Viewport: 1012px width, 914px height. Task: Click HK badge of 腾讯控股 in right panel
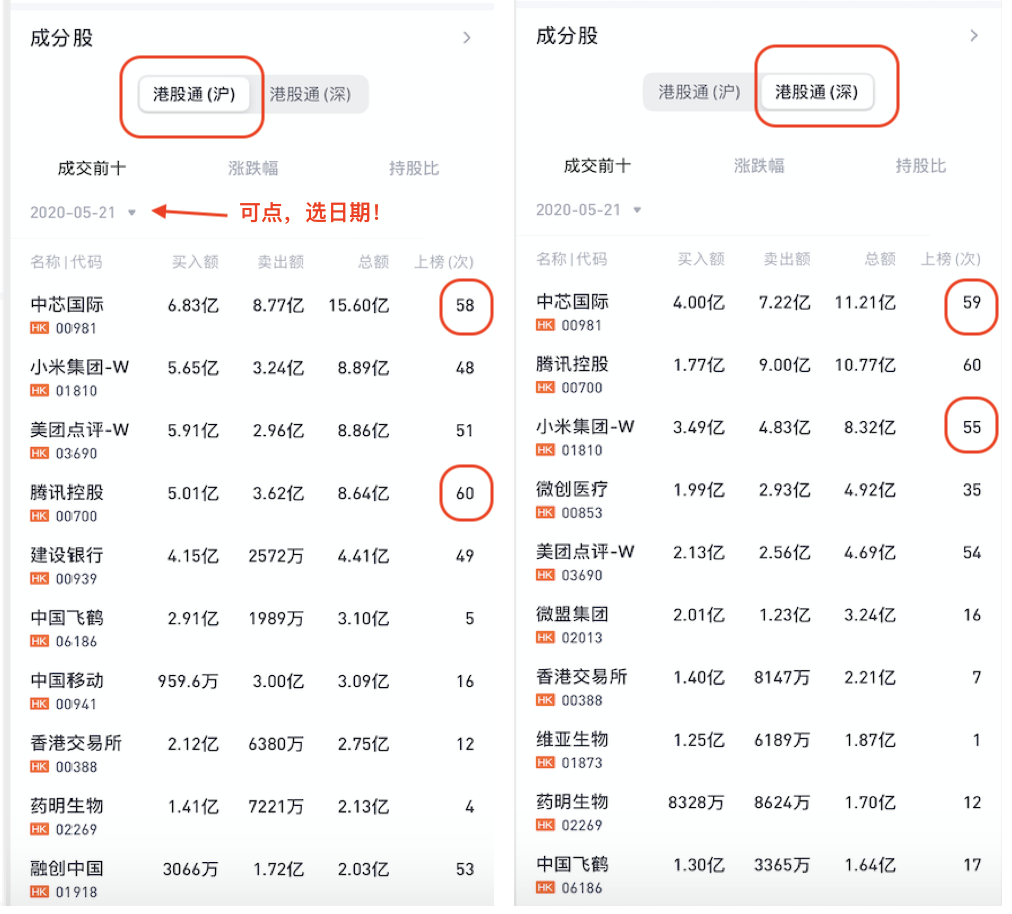click(545, 387)
